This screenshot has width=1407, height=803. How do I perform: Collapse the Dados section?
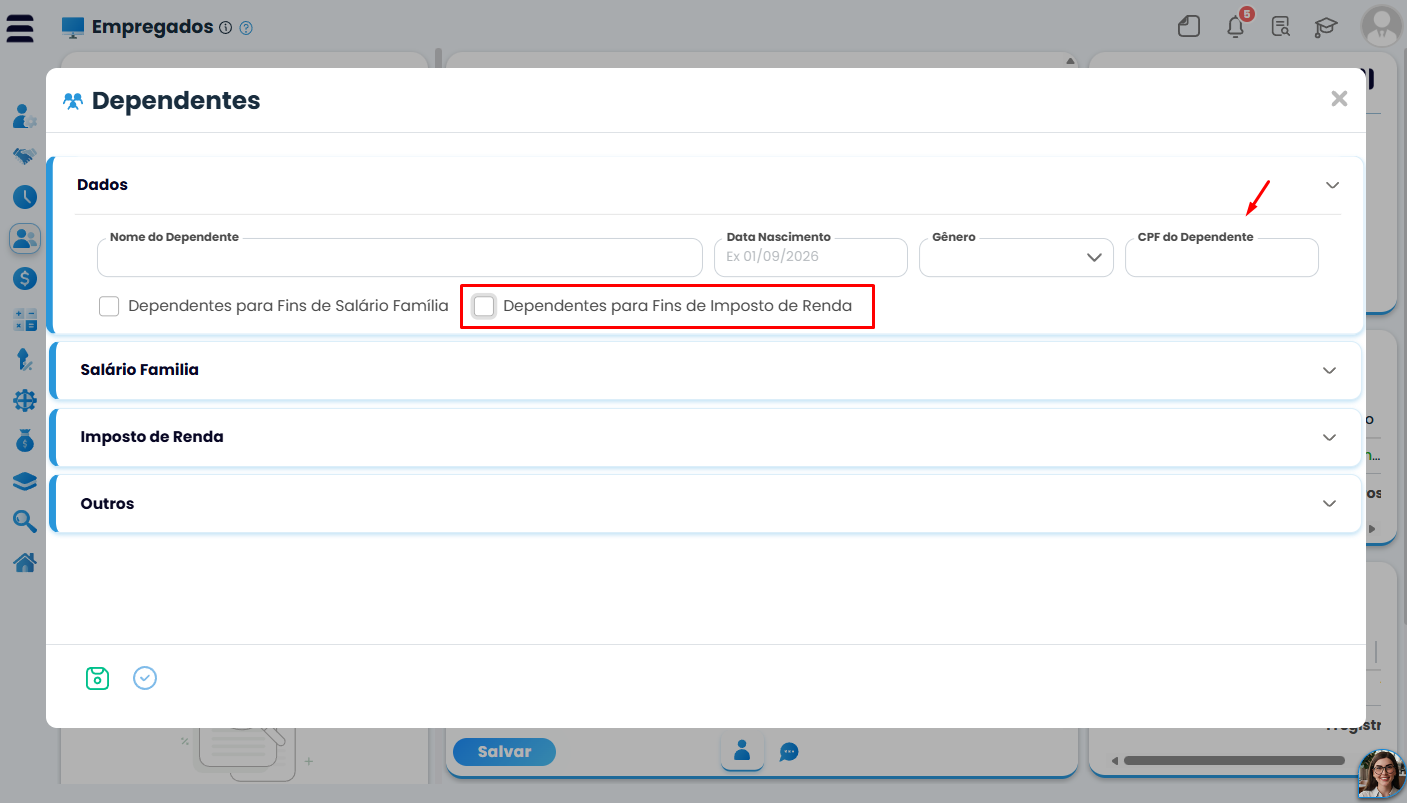click(1332, 185)
